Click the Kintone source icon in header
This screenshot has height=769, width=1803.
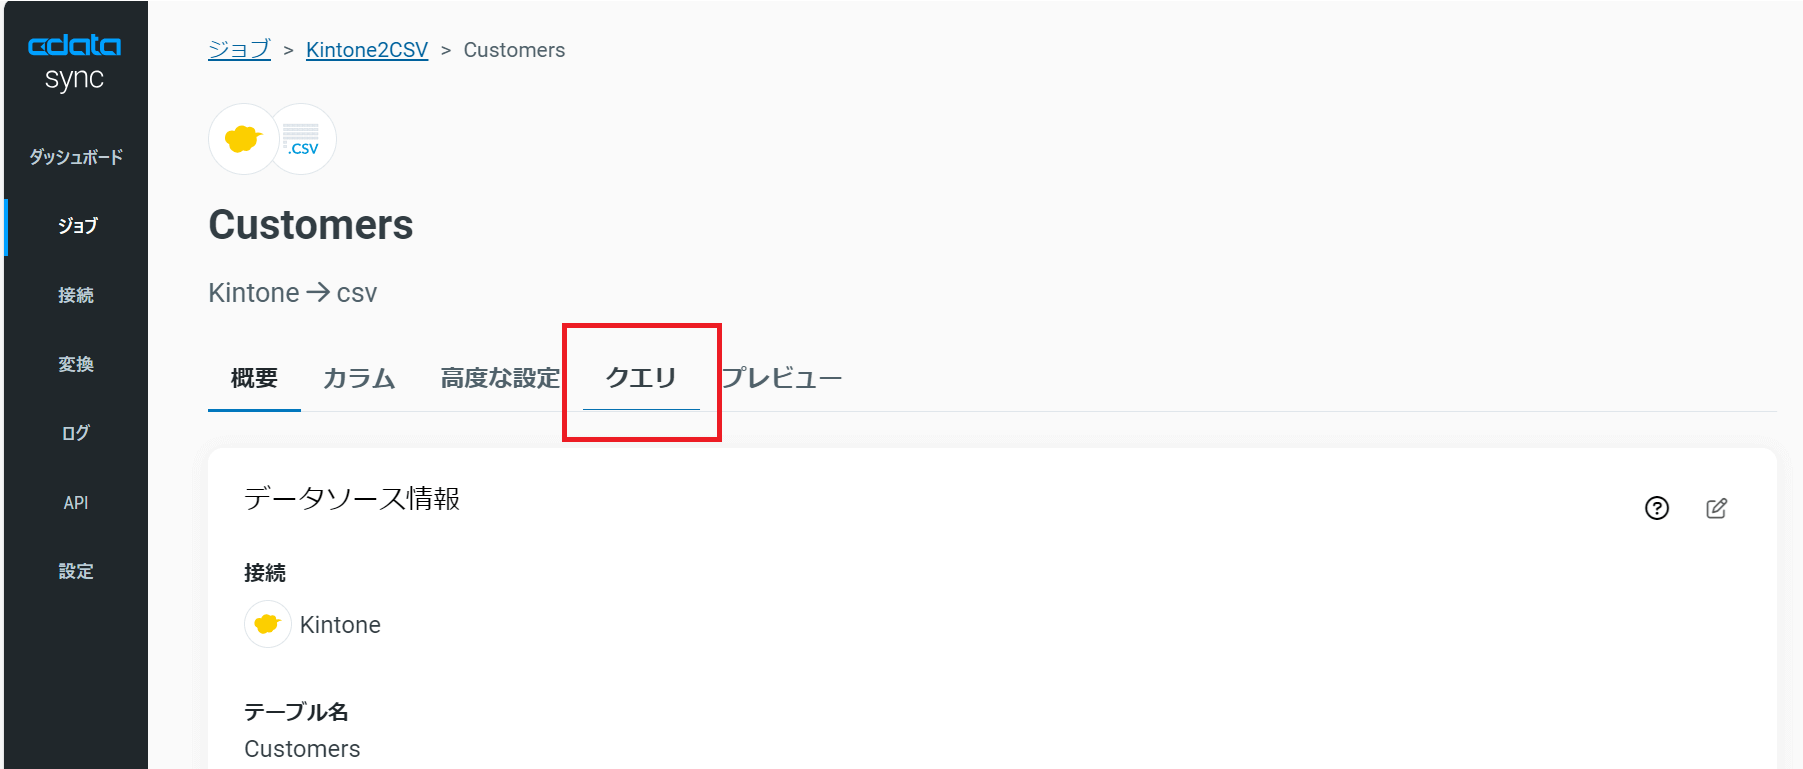243,139
